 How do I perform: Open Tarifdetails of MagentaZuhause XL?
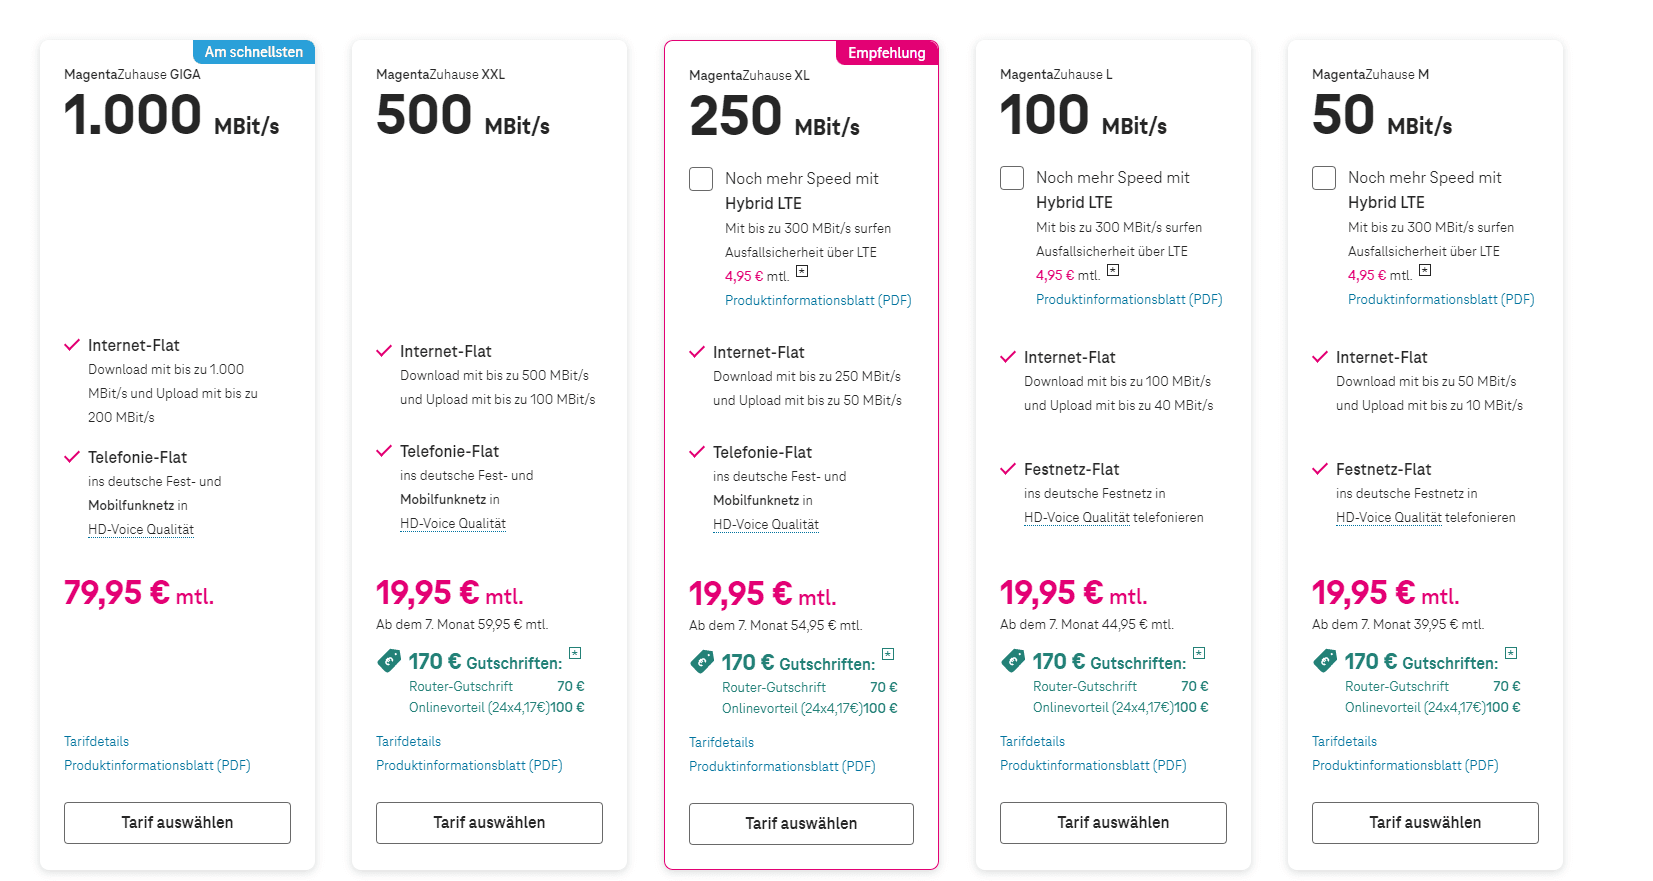coord(721,742)
